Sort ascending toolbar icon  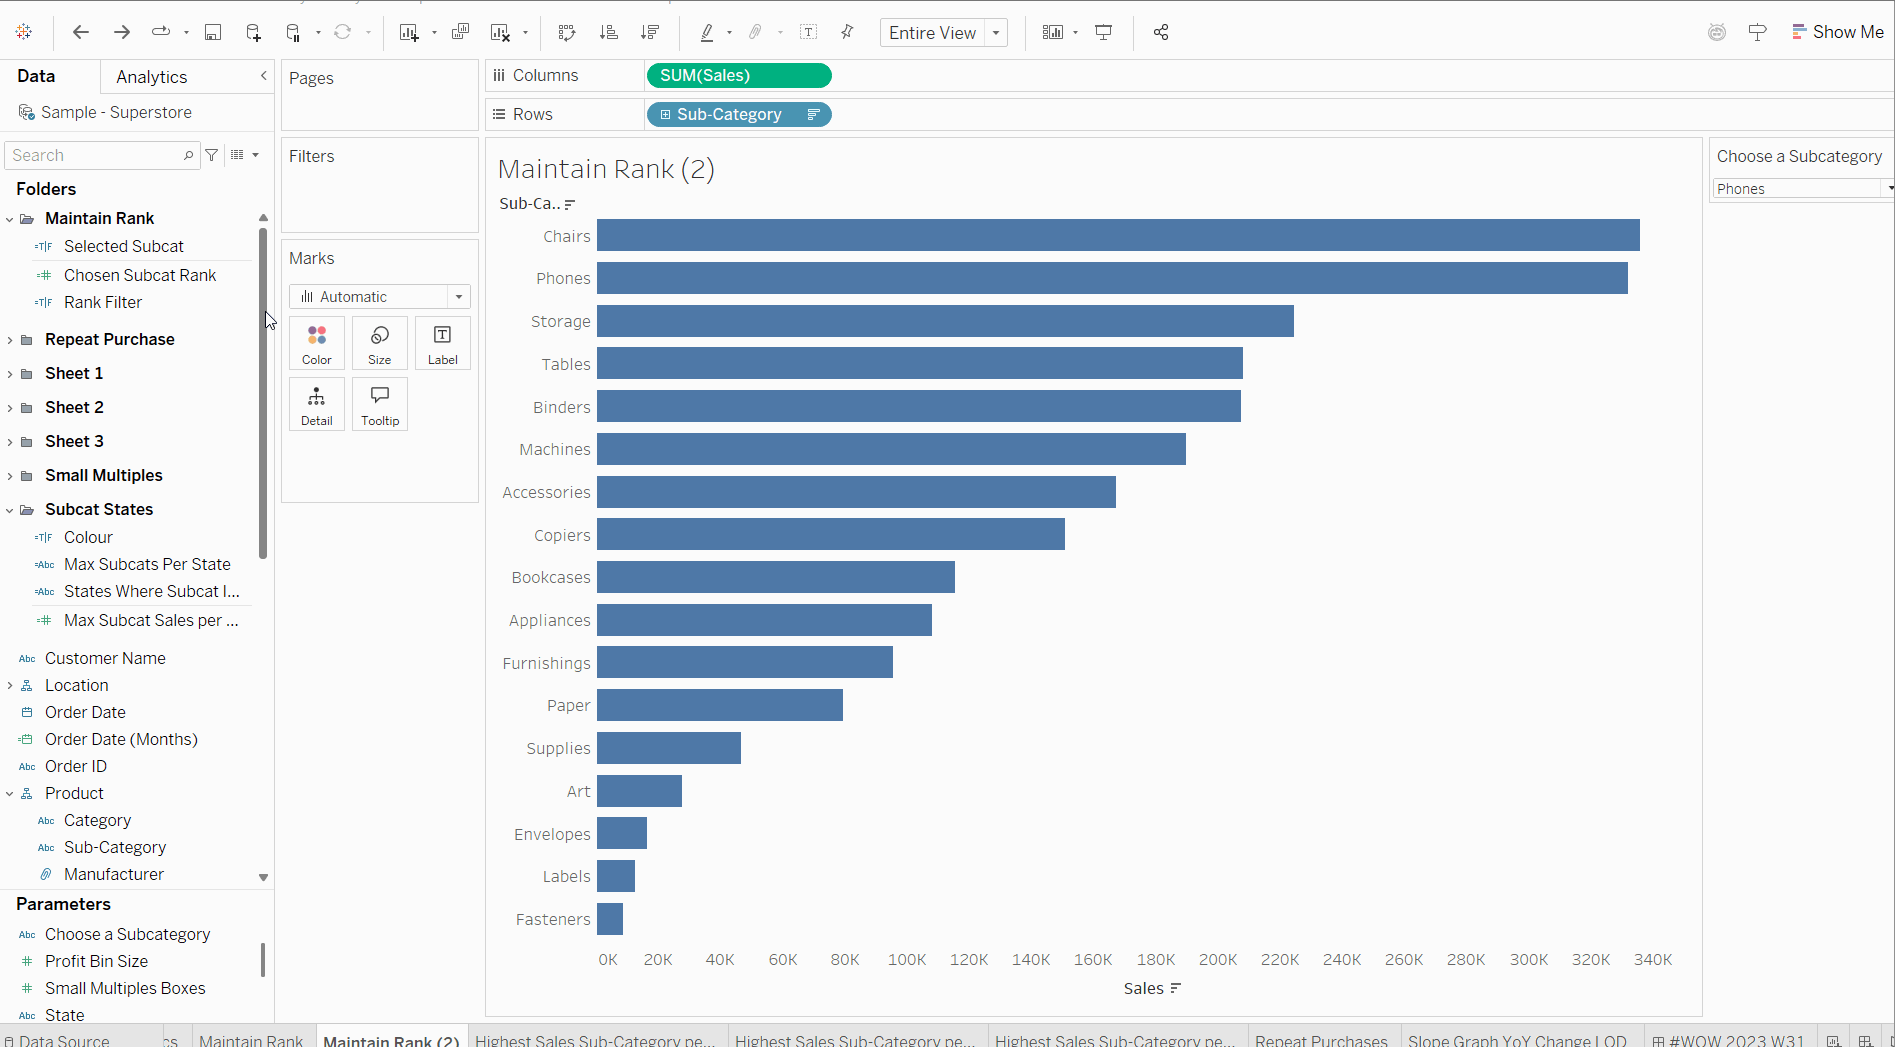[608, 32]
